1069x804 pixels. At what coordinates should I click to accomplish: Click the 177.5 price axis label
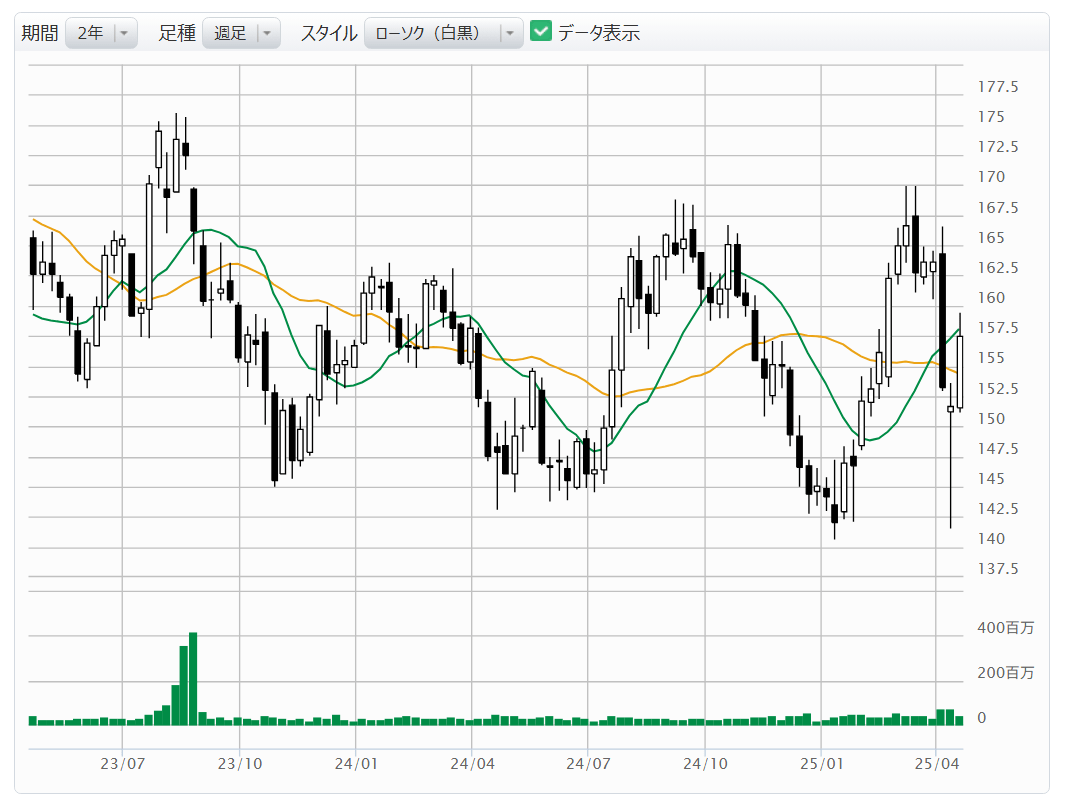997,87
